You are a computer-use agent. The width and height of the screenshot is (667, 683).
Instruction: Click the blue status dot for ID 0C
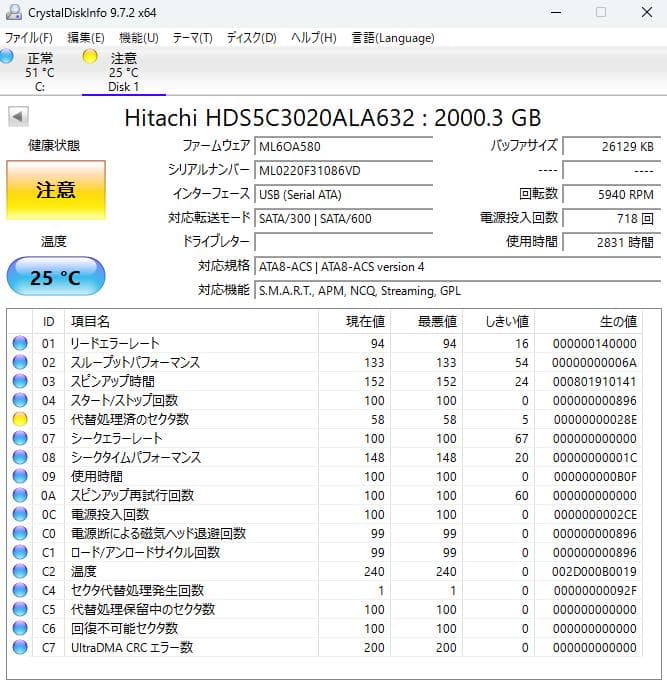(20, 514)
